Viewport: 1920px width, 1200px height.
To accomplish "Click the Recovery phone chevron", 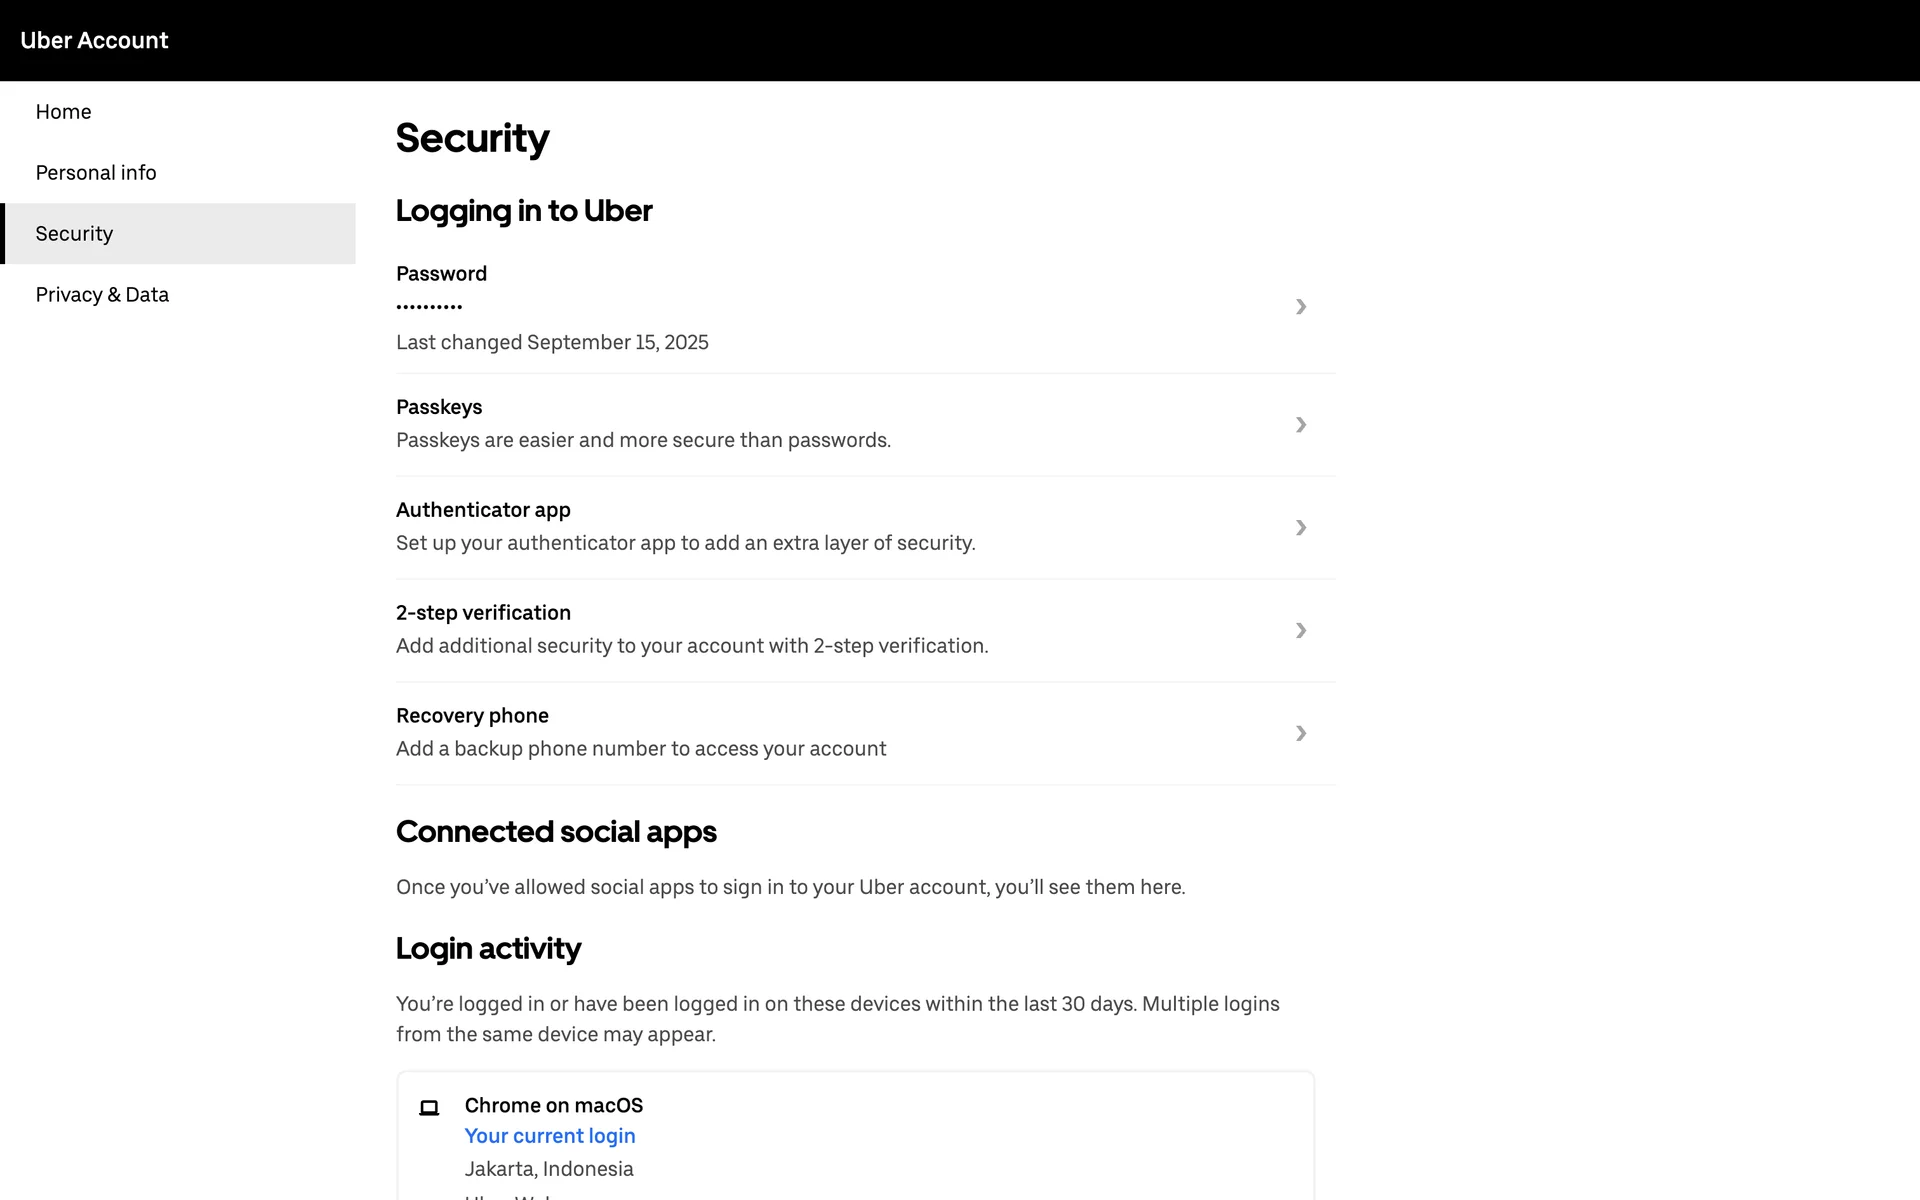I will pyautogui.click(x=1300, y=734).
